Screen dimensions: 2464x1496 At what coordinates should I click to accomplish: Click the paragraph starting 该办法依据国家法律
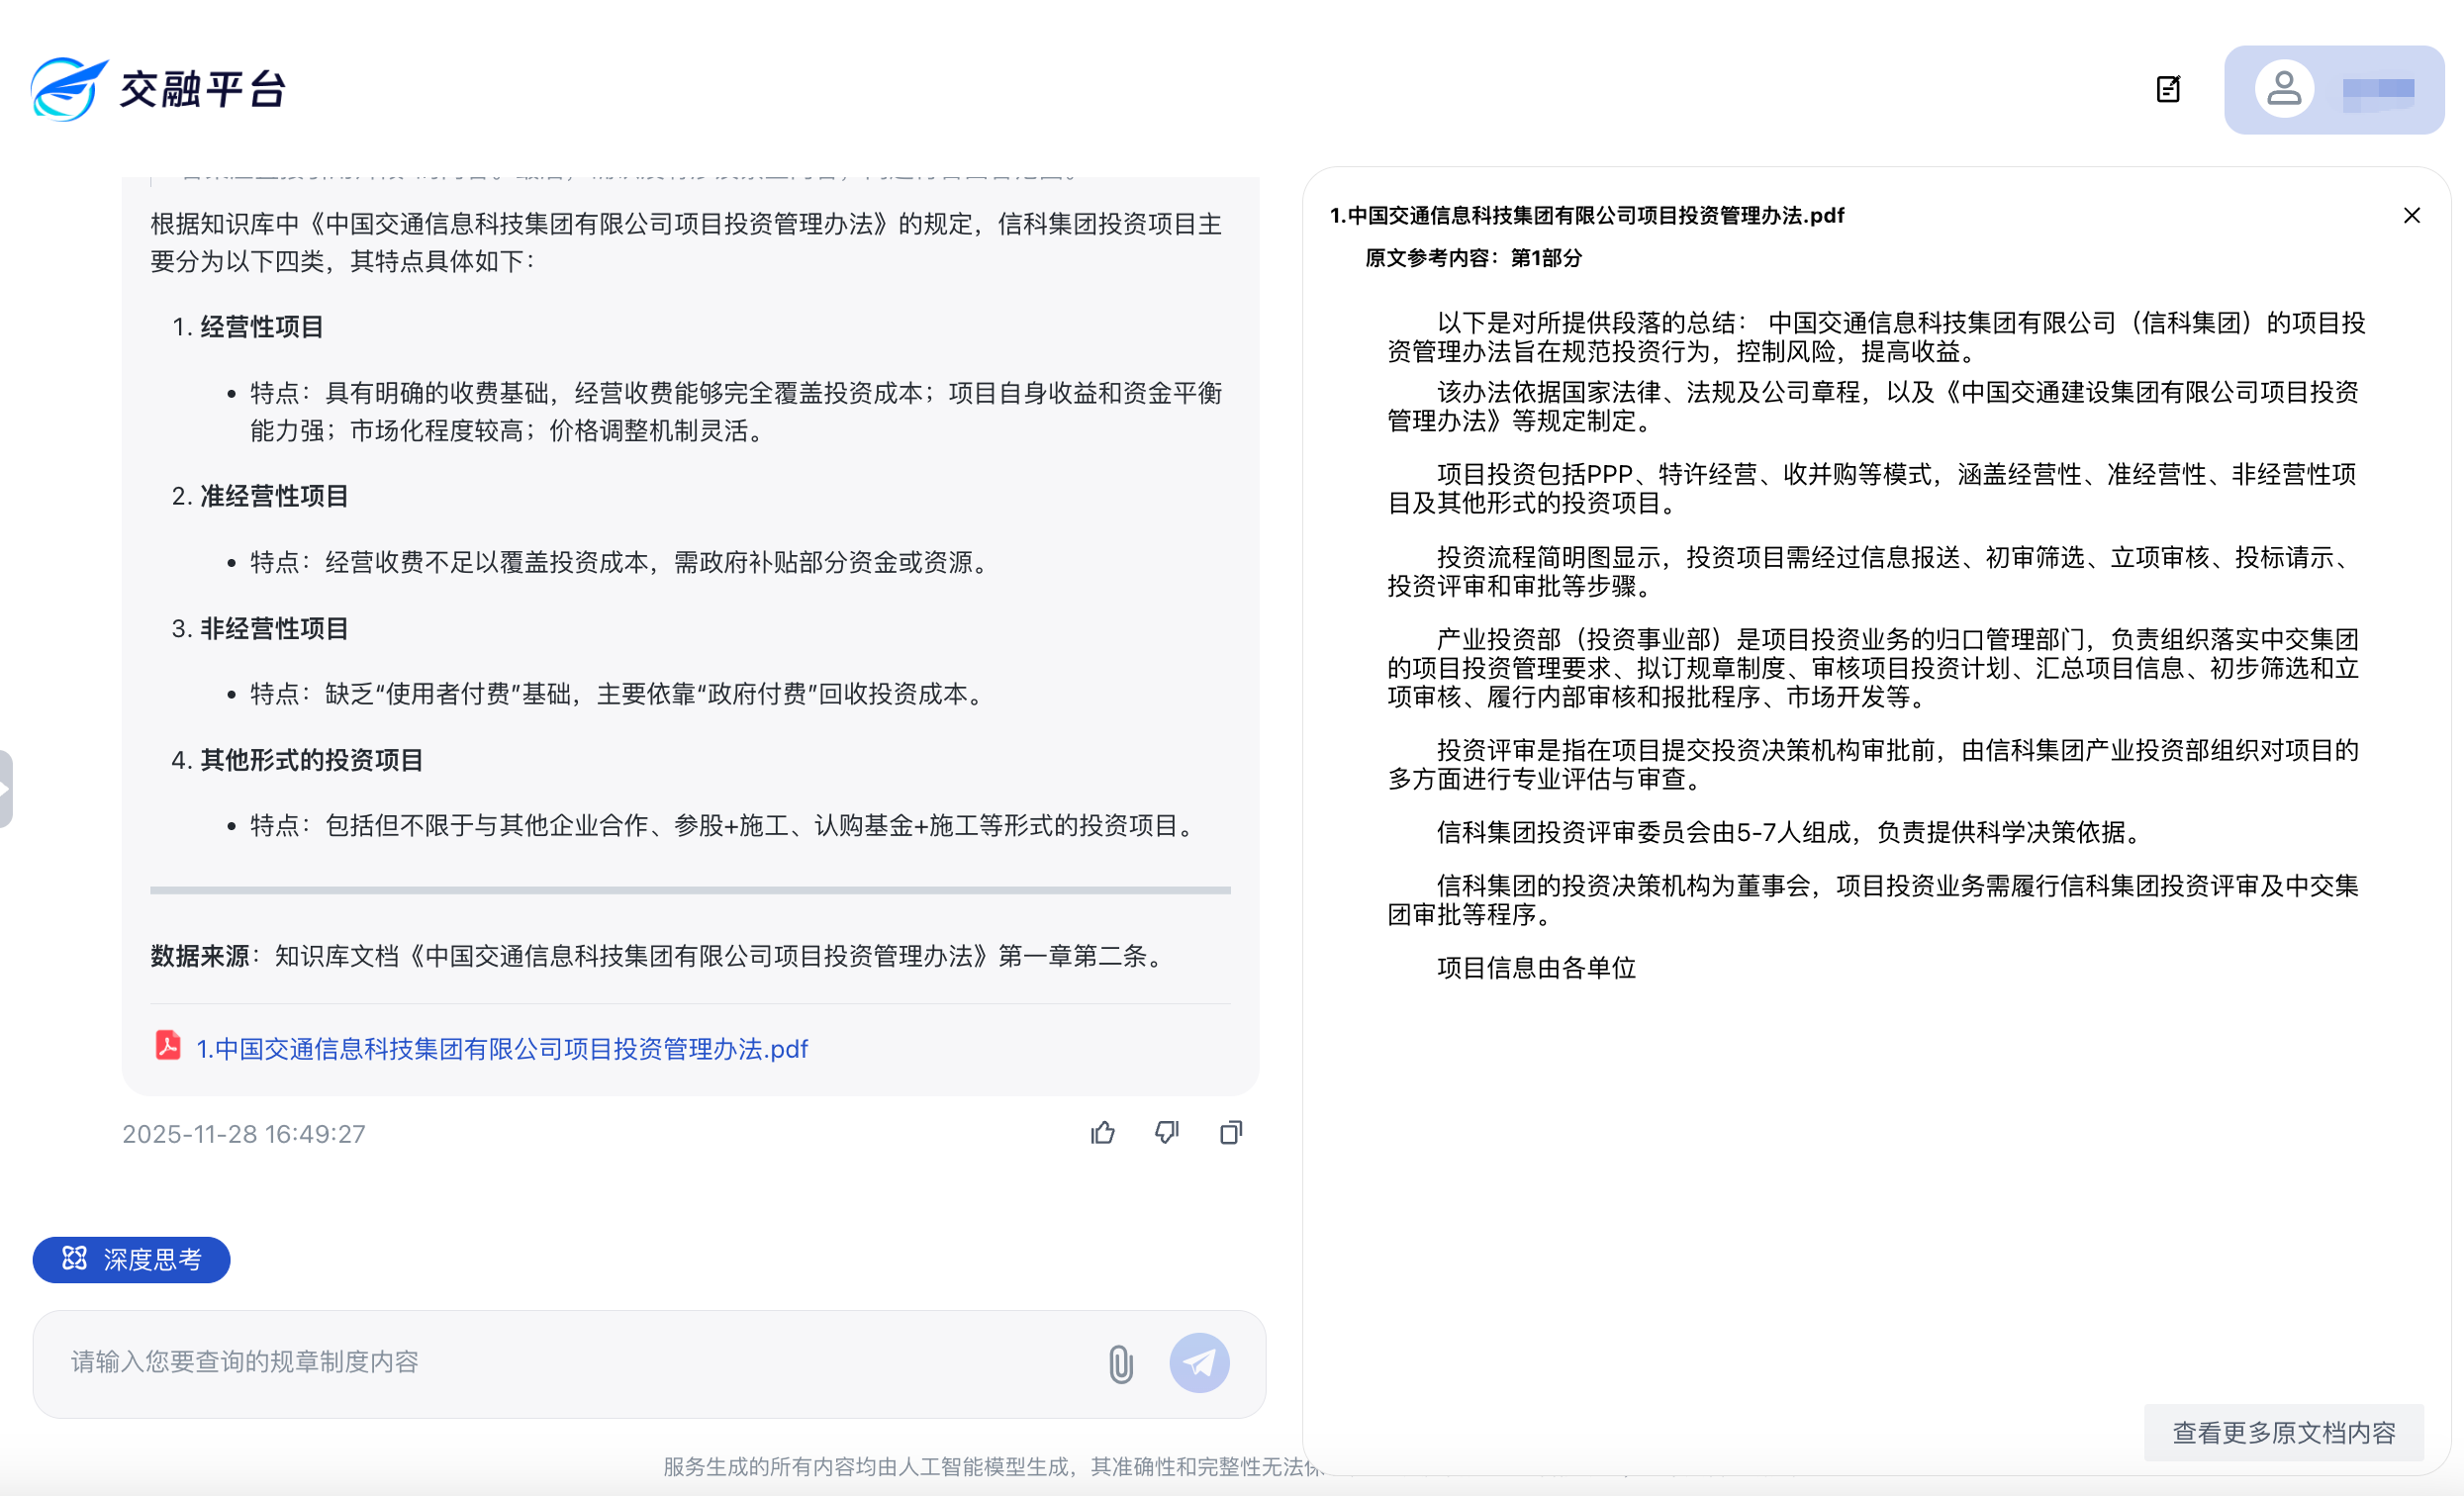point(1874,406)
